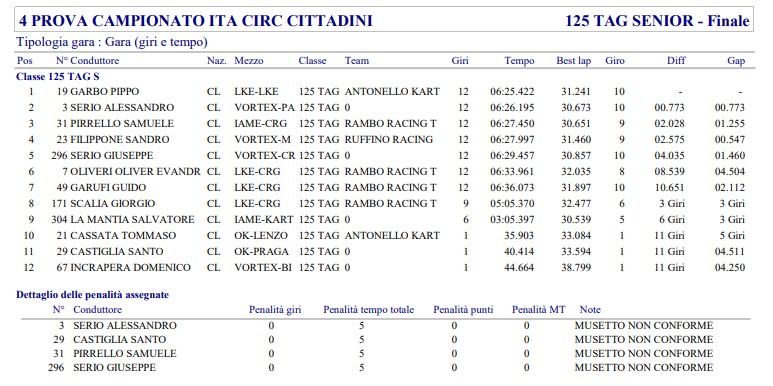
Task: Click the Tempo column header
Action: (519, 61)
